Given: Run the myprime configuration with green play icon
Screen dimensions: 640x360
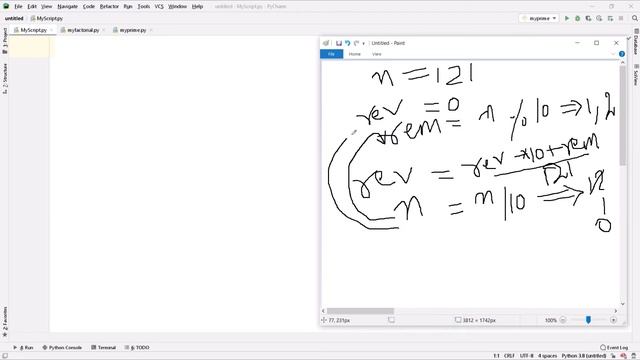Looking at the screenshot, I should pos(567,18).
